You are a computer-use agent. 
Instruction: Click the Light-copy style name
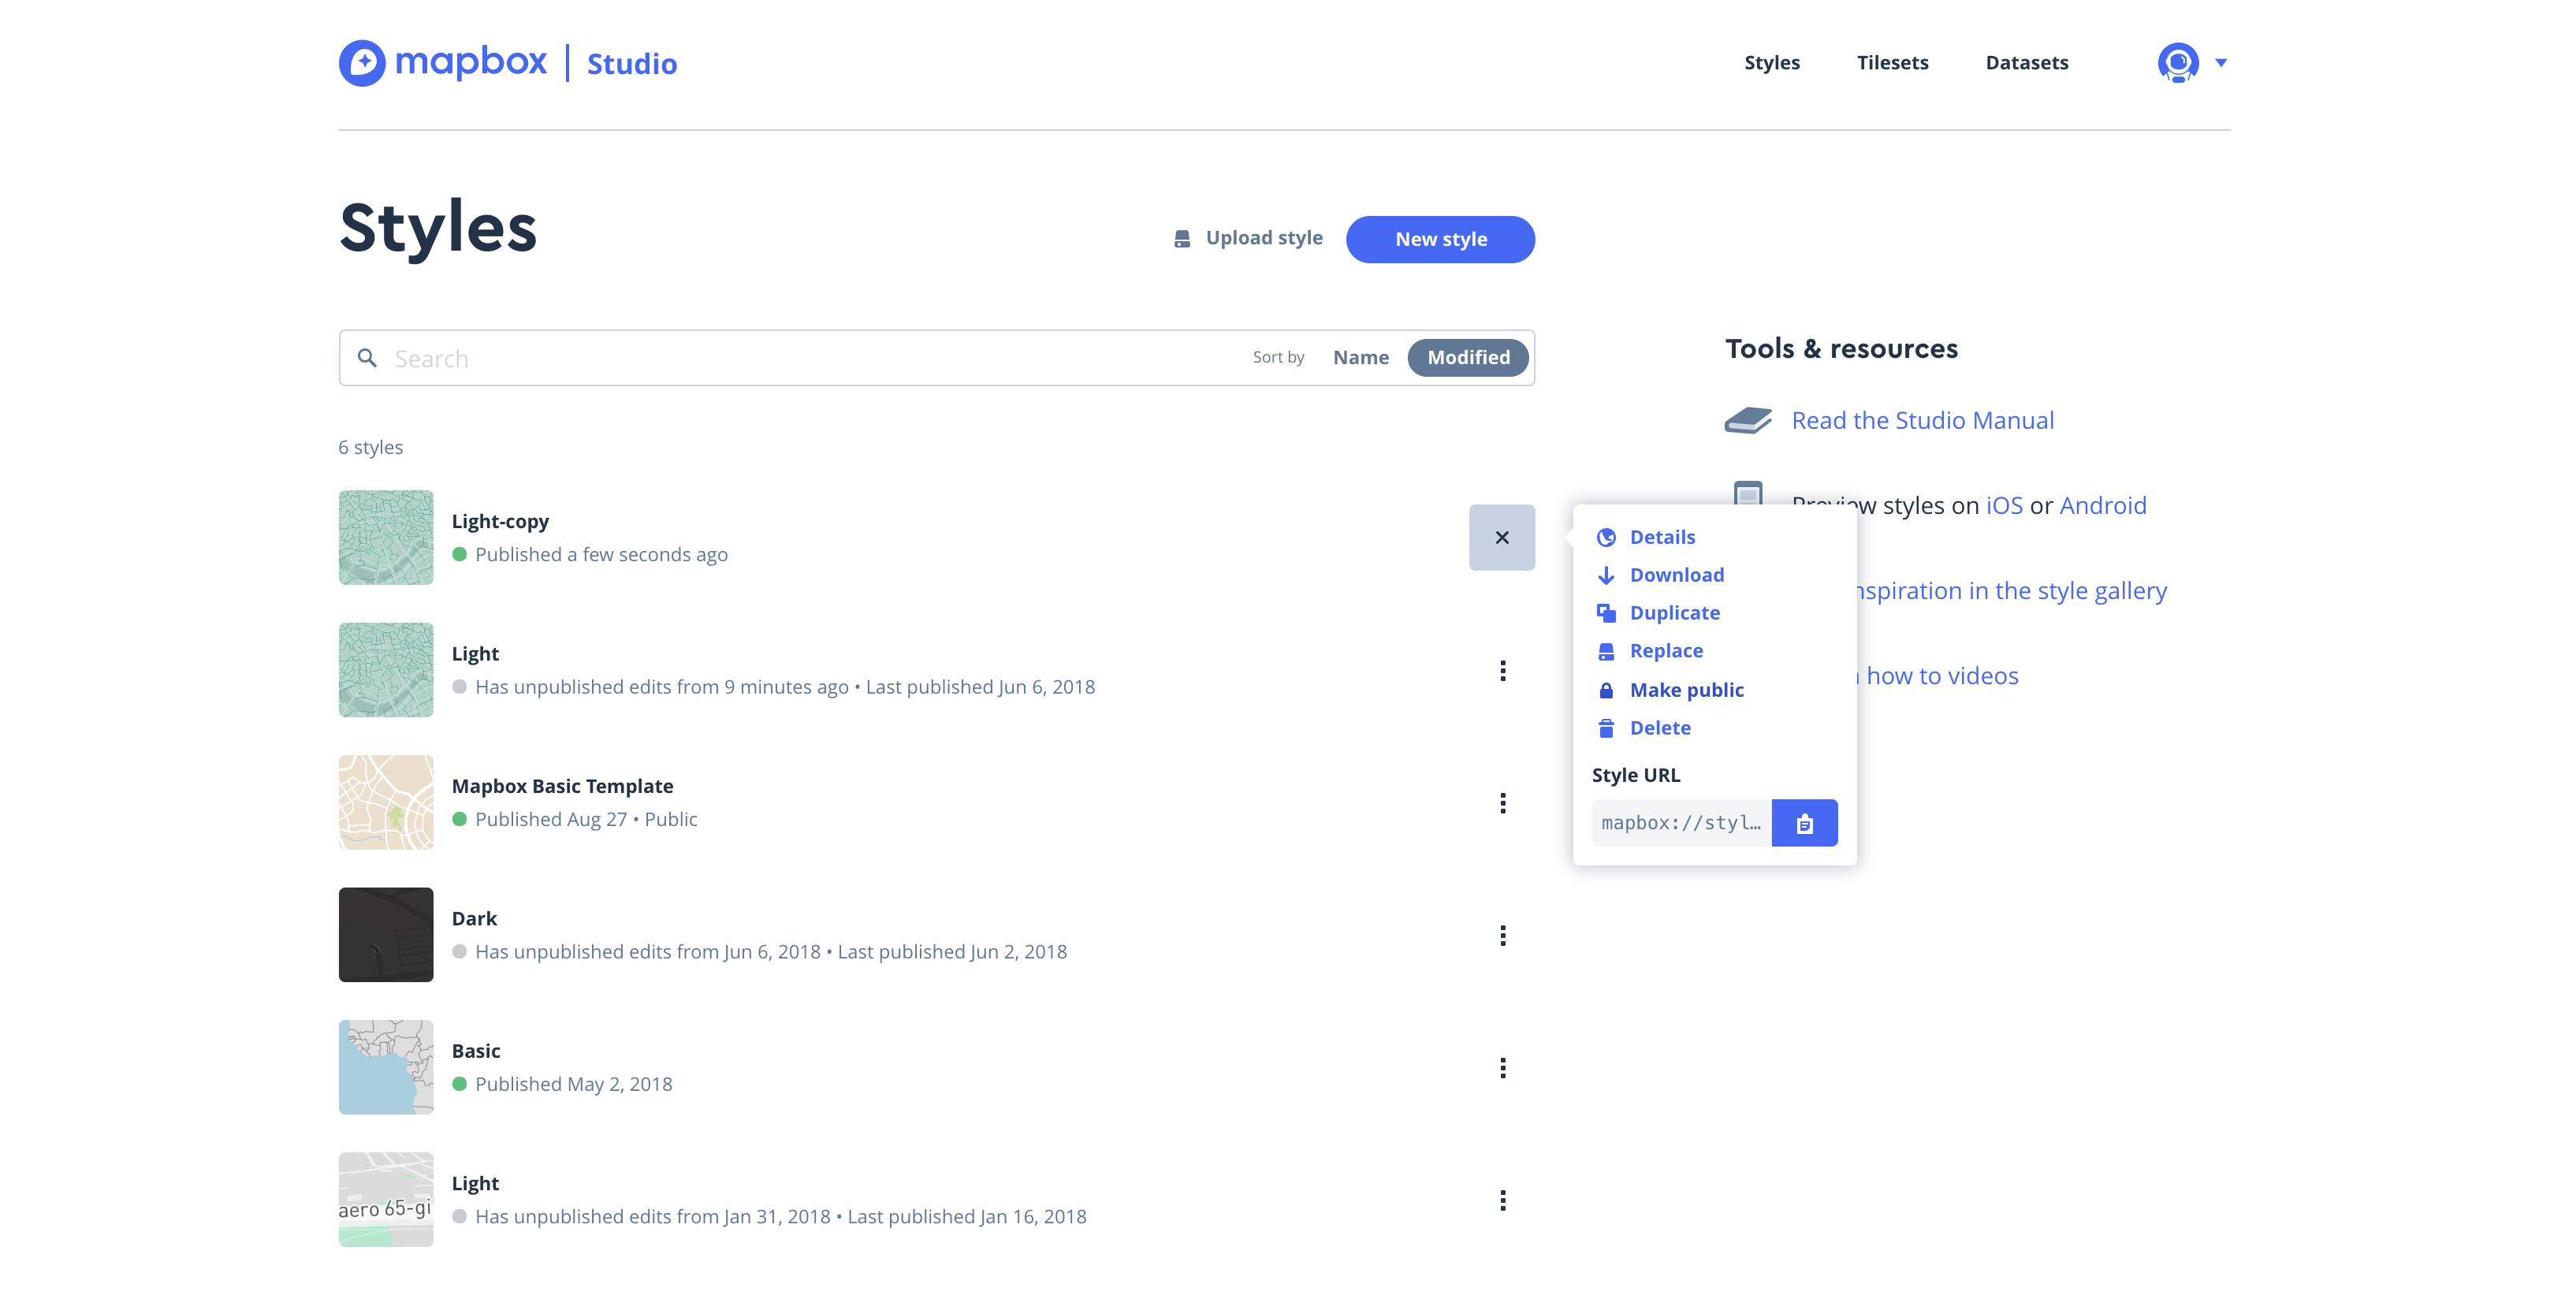pyautogui.click(x=500, y=521)
